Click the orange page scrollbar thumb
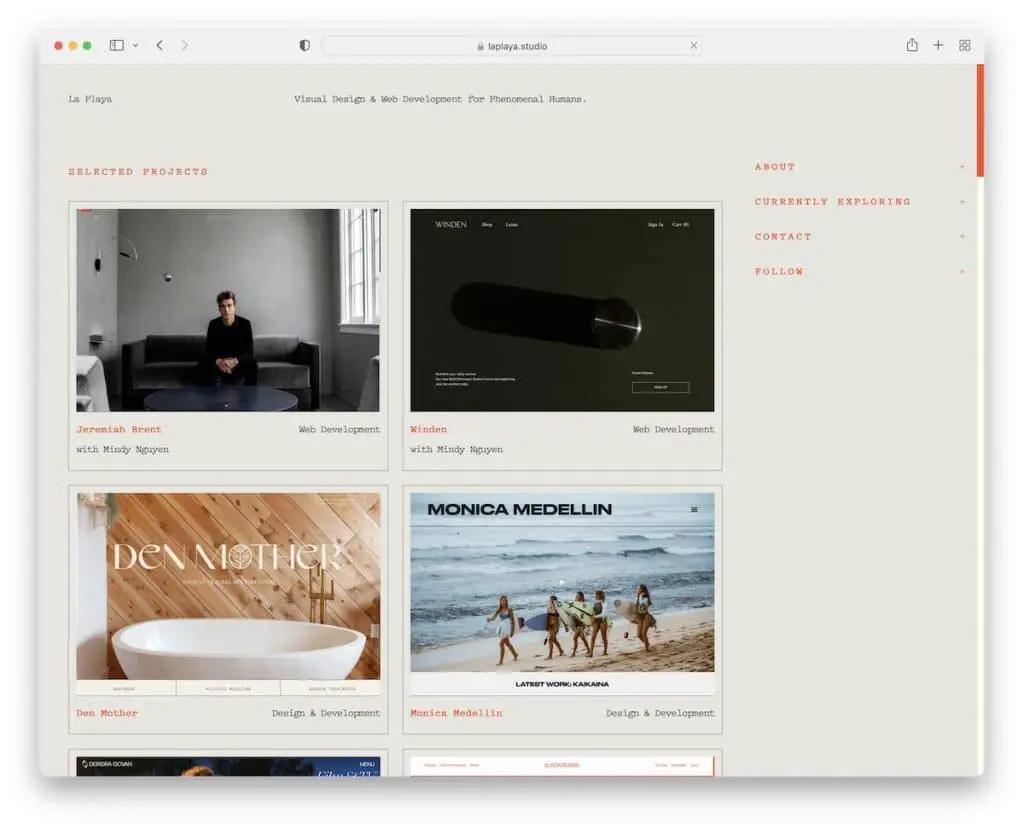Image resolution: width=1024 pixels, height=829 pixels. [x=980, y=120]
